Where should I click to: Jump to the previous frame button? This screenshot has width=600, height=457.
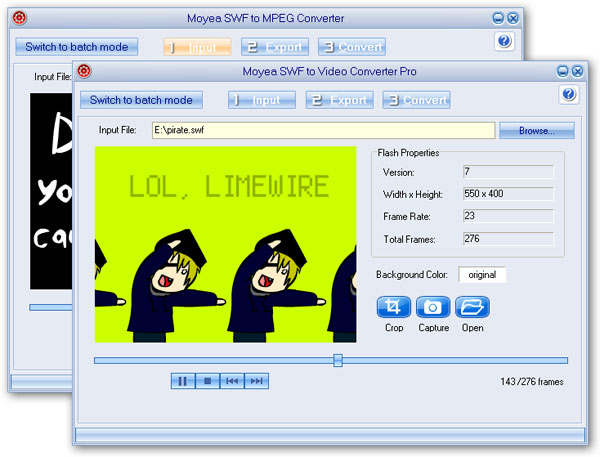click(x=232, y=381)
